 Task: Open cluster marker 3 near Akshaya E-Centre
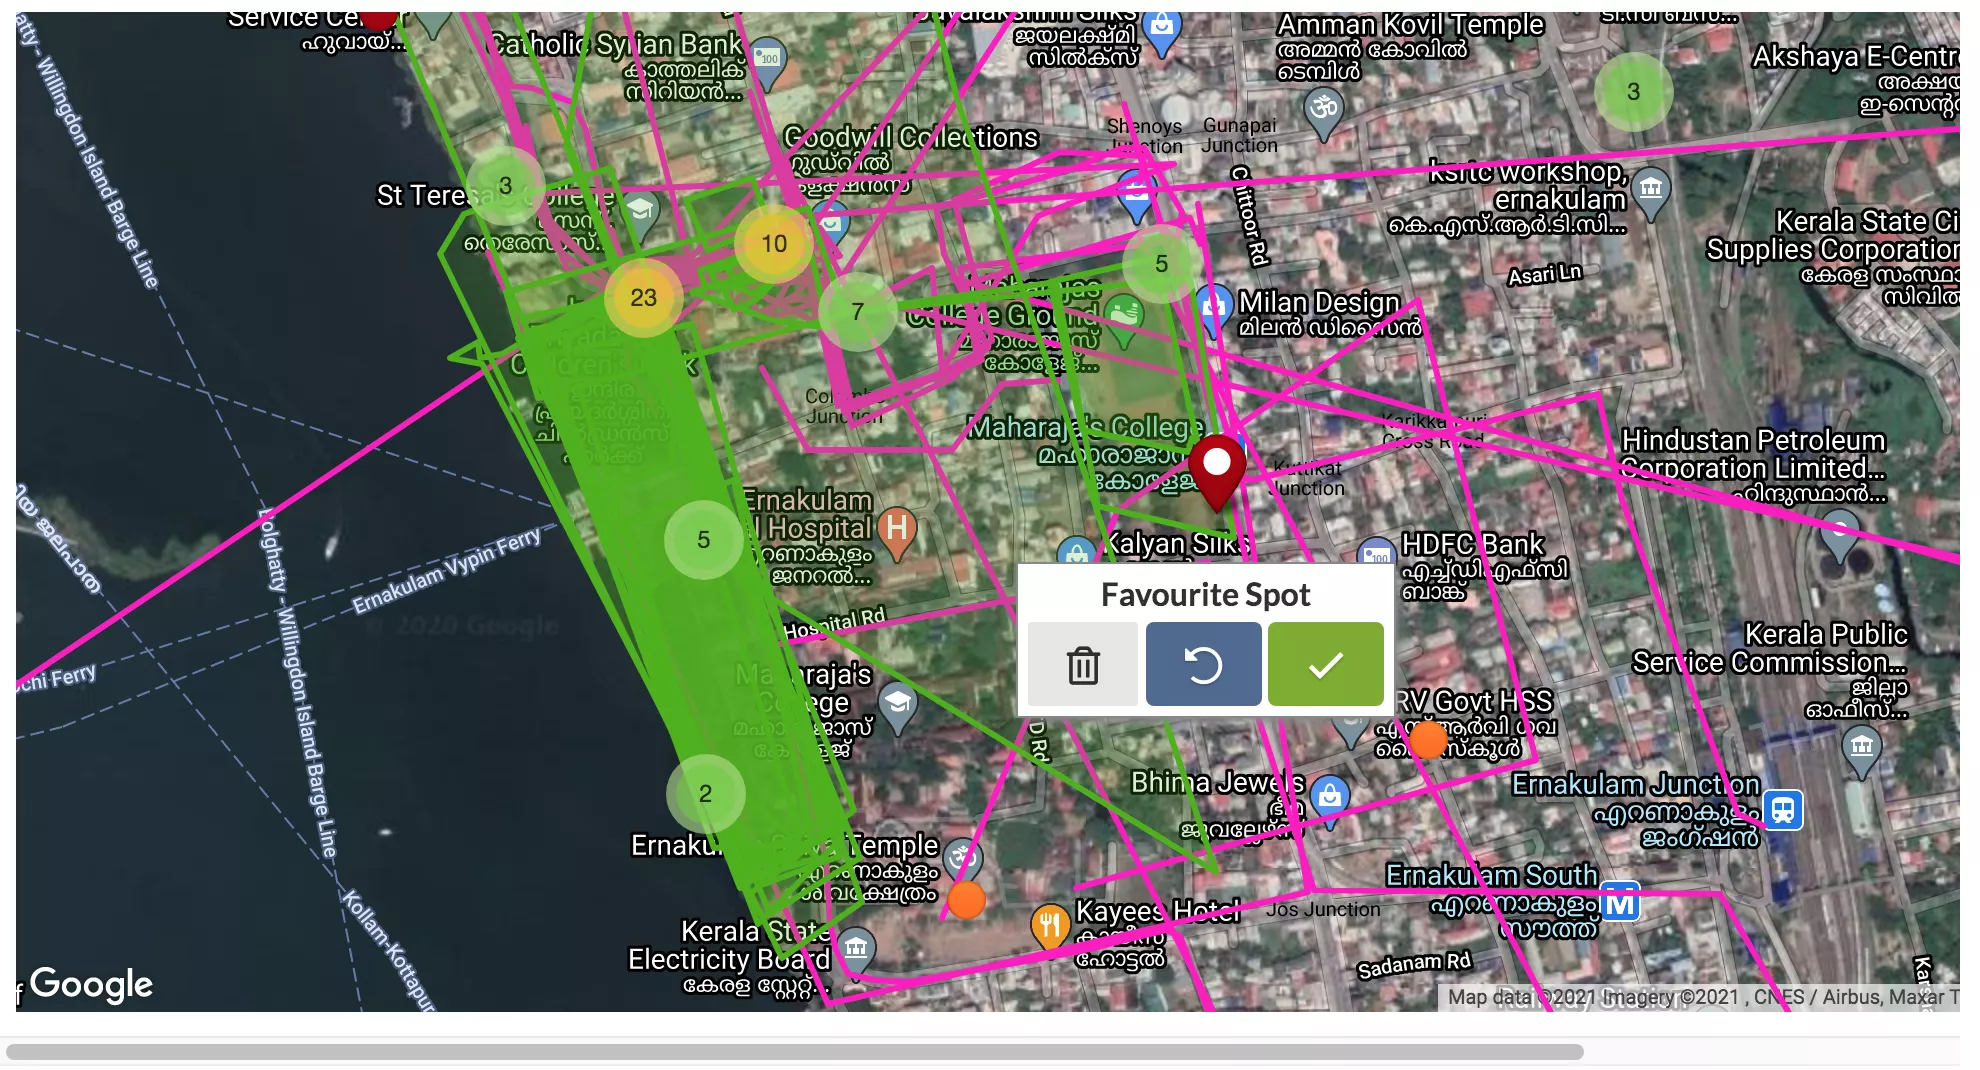coord(1632,92)
